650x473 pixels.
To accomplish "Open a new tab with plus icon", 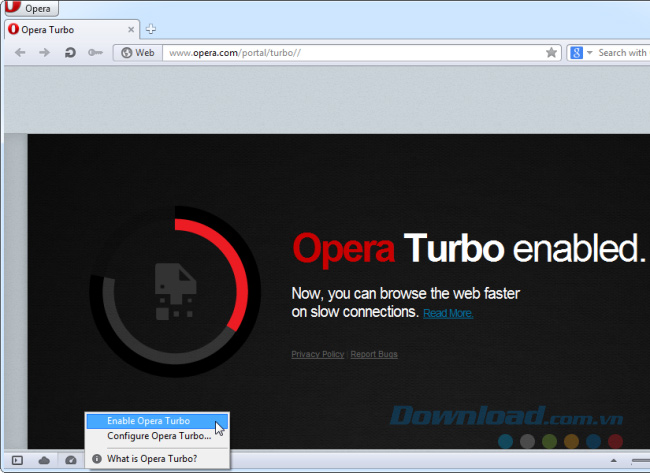I will (x=151, y=29).
